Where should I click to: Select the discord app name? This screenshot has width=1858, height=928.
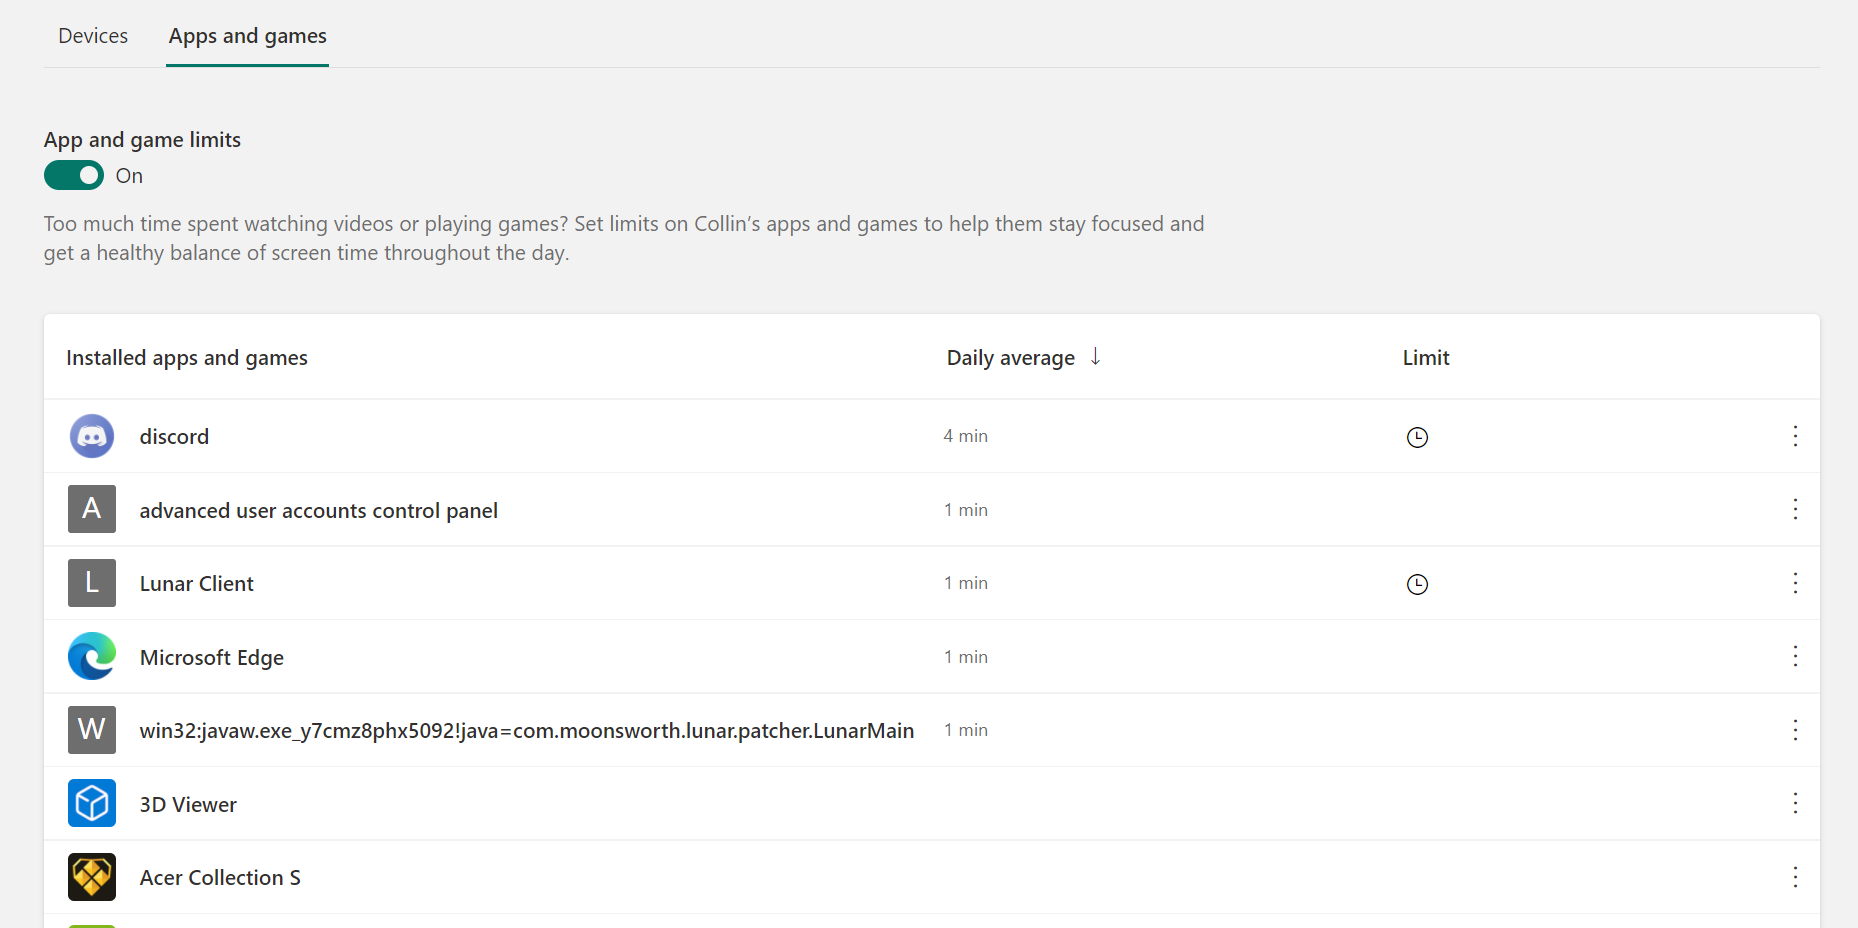(174, 437)
